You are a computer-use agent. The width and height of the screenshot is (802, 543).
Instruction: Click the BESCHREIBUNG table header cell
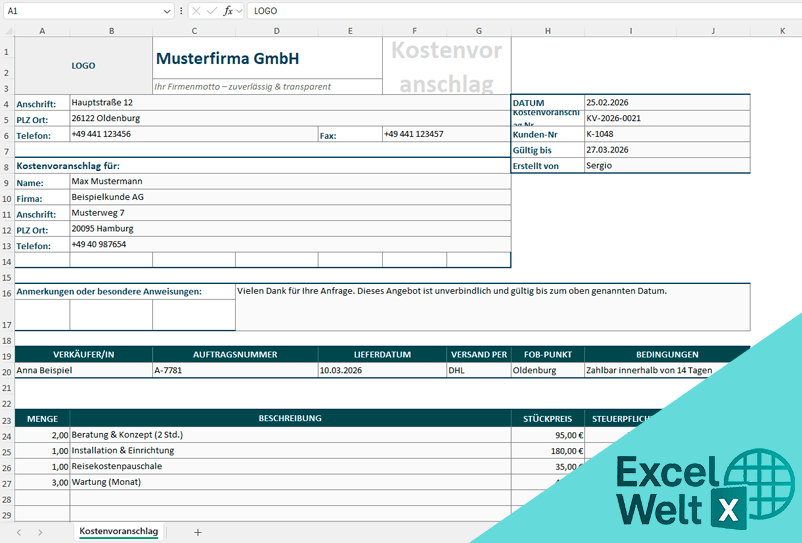290,420
